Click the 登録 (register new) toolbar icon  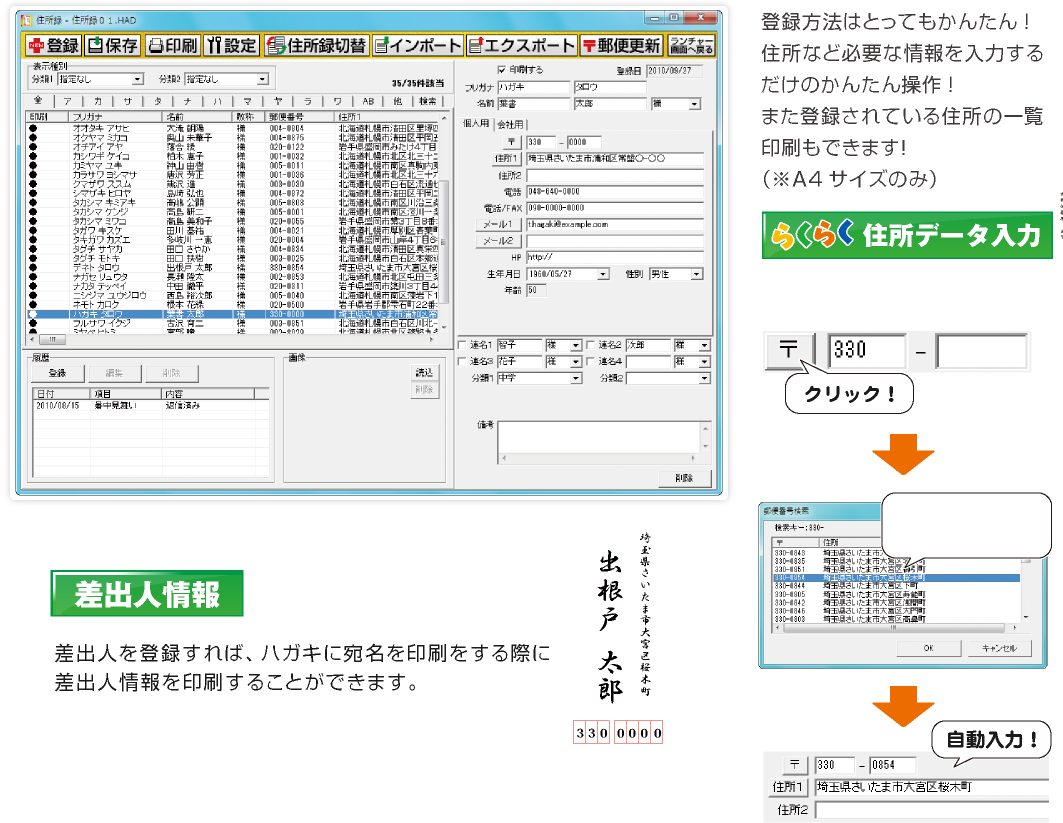52,46
